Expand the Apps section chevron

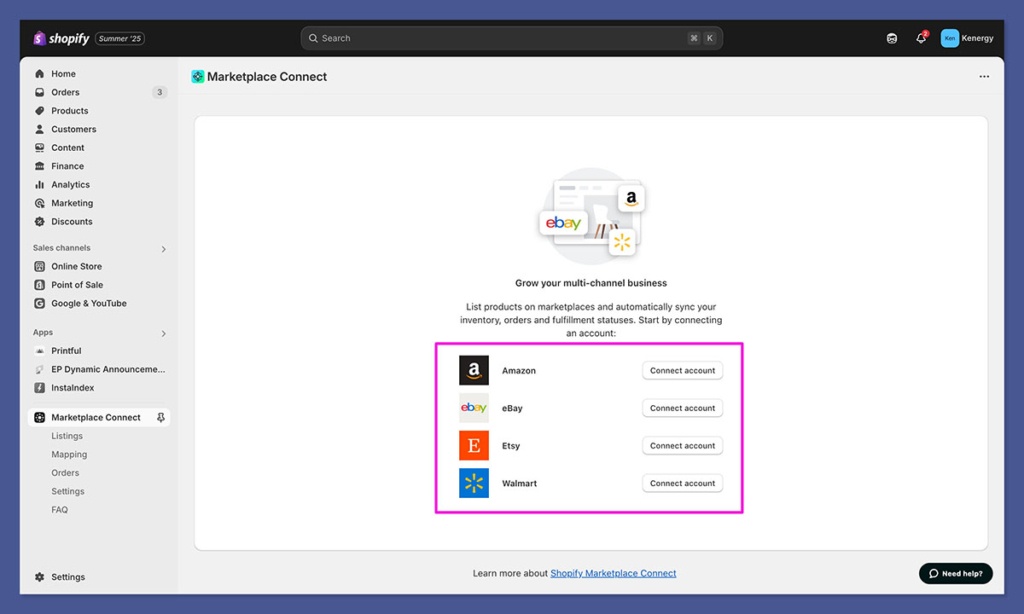pos(164,333)
